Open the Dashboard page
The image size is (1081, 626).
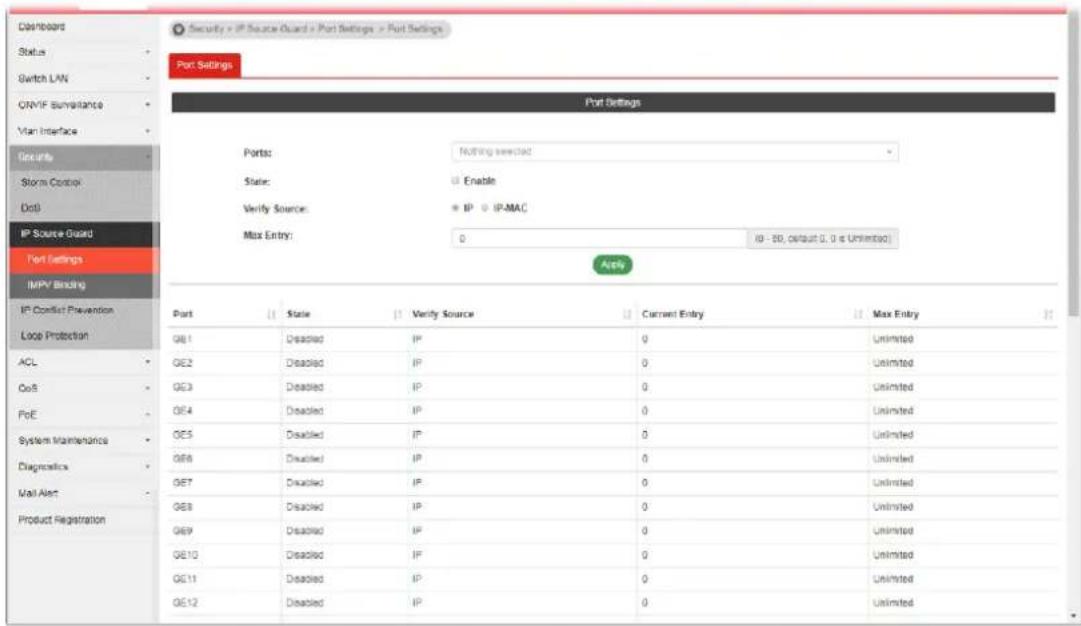[84, 26]
